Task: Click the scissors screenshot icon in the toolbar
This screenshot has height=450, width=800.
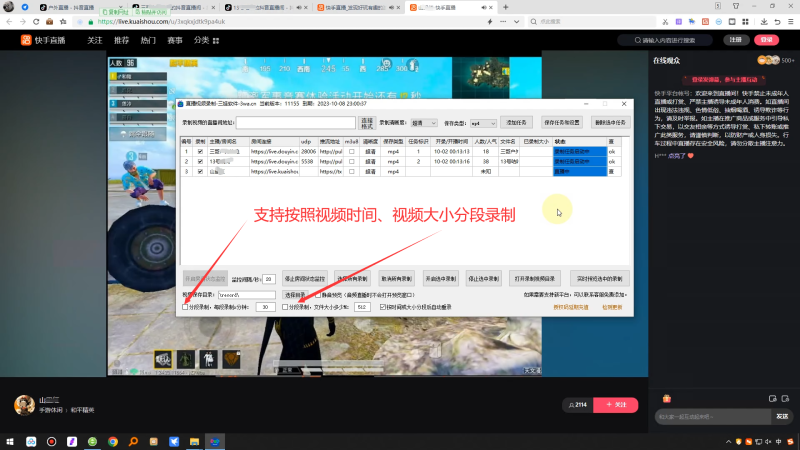Action: [665, 22]
